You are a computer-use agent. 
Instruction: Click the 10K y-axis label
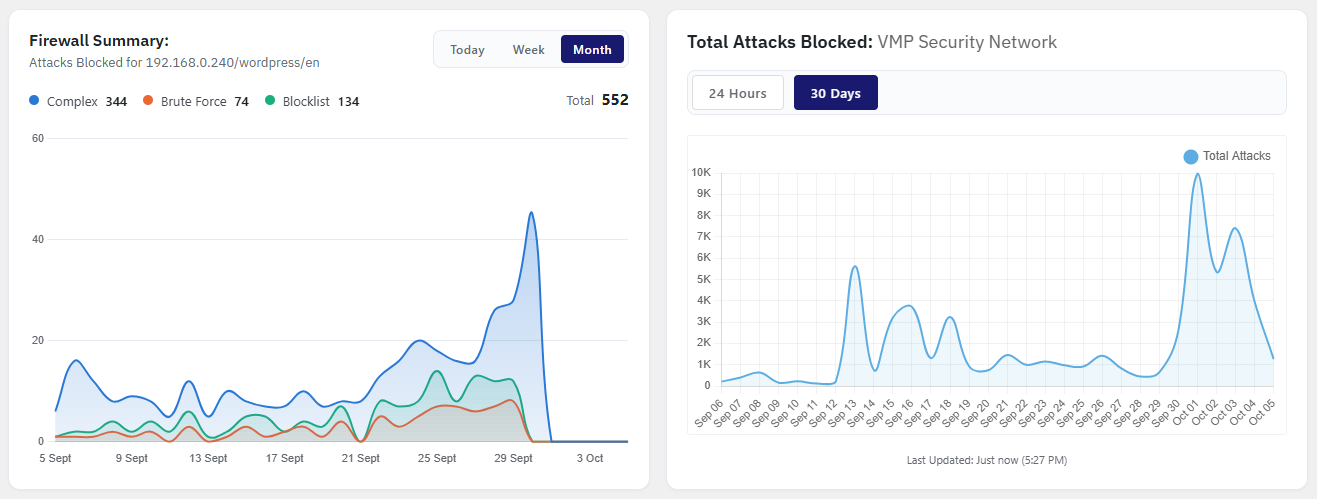[700, 172]
